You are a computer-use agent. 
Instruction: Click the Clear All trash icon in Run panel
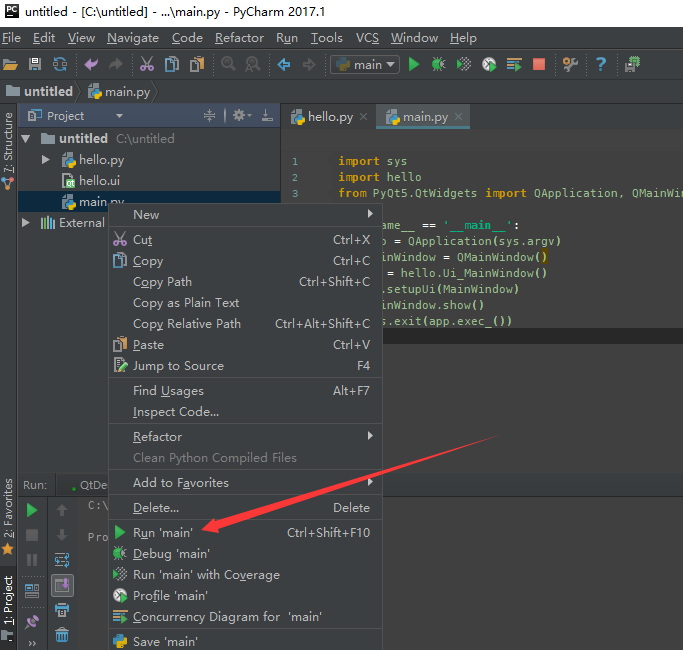coord(62,635)
